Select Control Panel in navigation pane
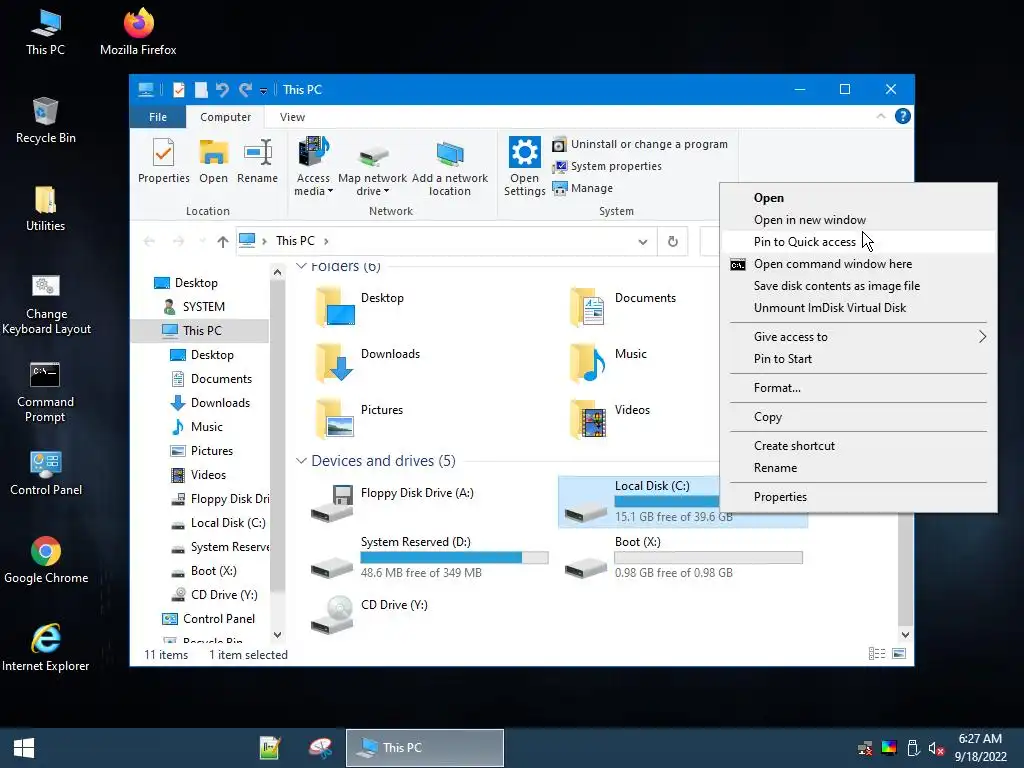 209,619
